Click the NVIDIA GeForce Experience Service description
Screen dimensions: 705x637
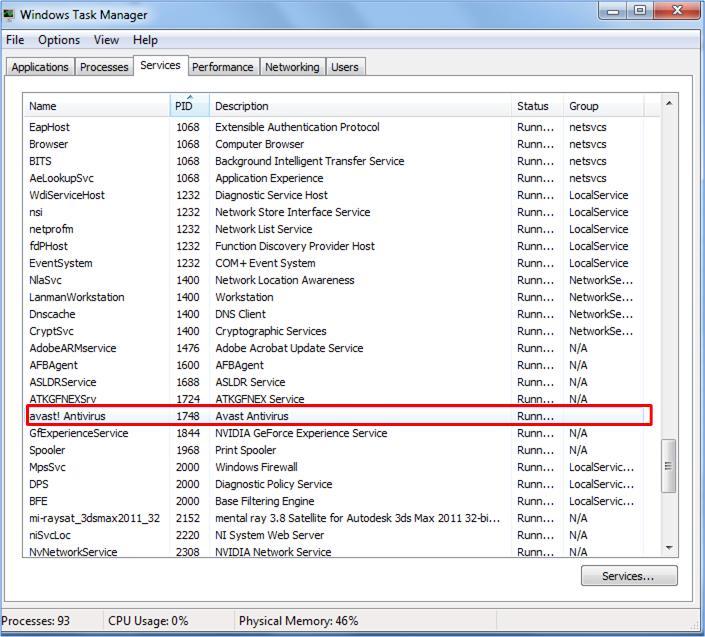(301, 433)
